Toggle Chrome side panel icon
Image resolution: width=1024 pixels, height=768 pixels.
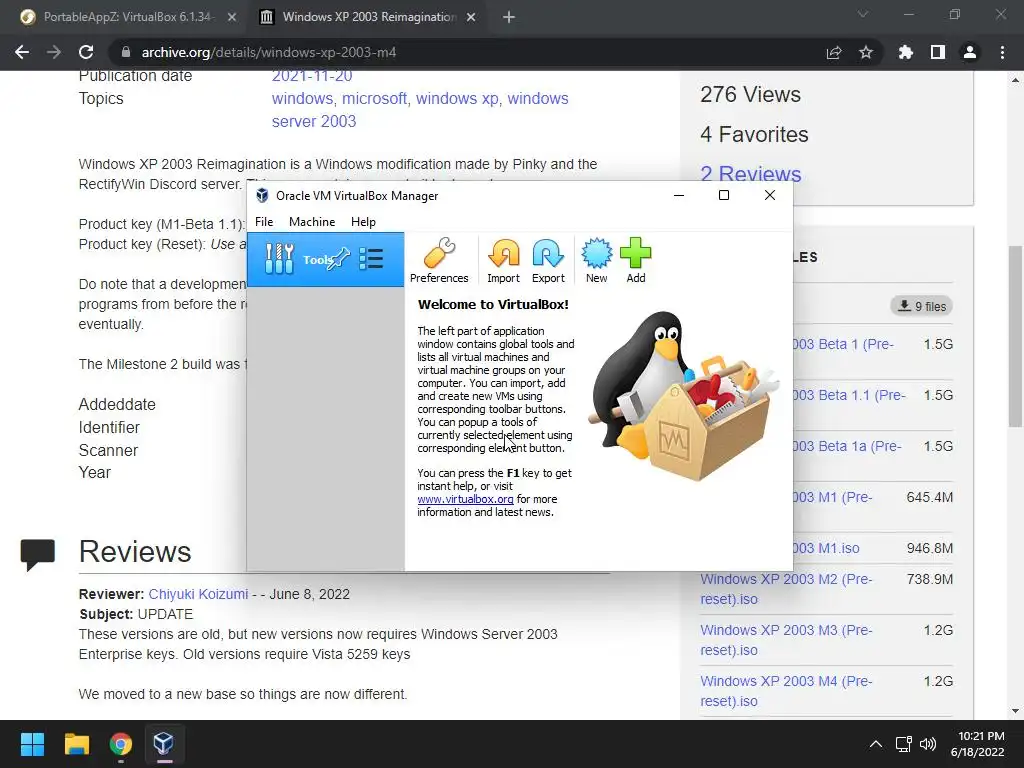click(x=938, y=52)
